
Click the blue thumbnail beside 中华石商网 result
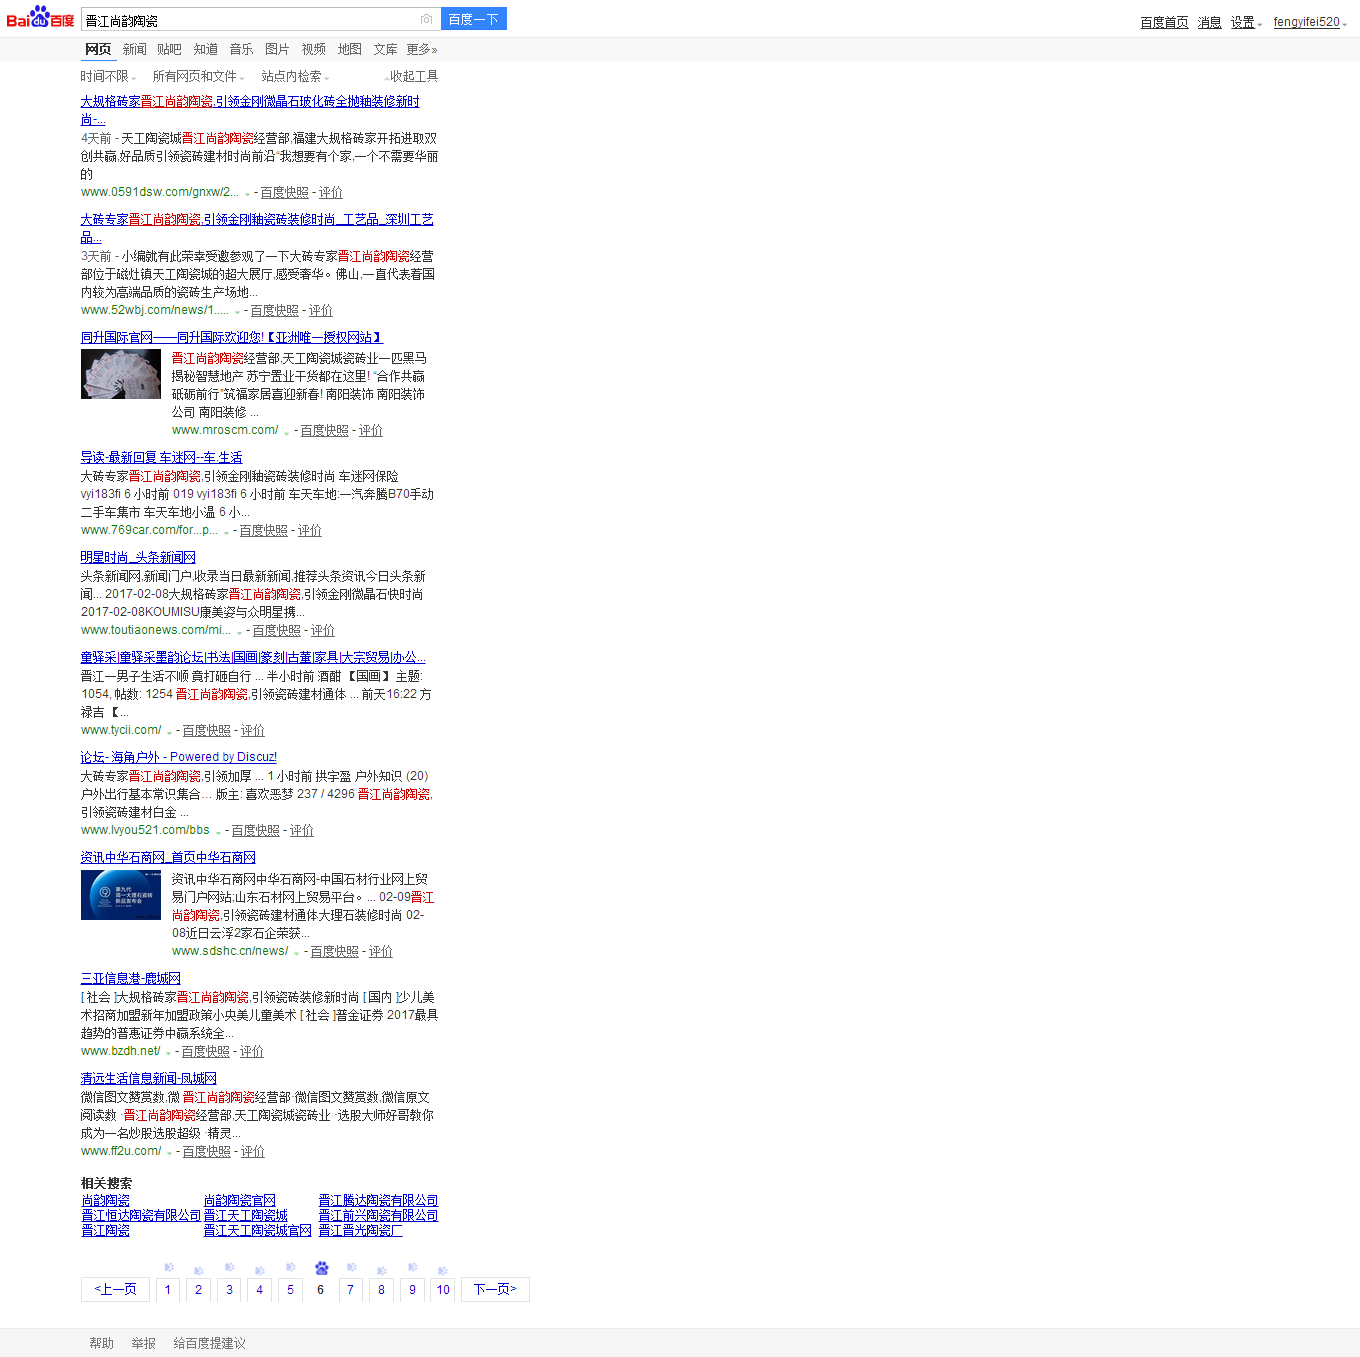click(x=121, y=895)
